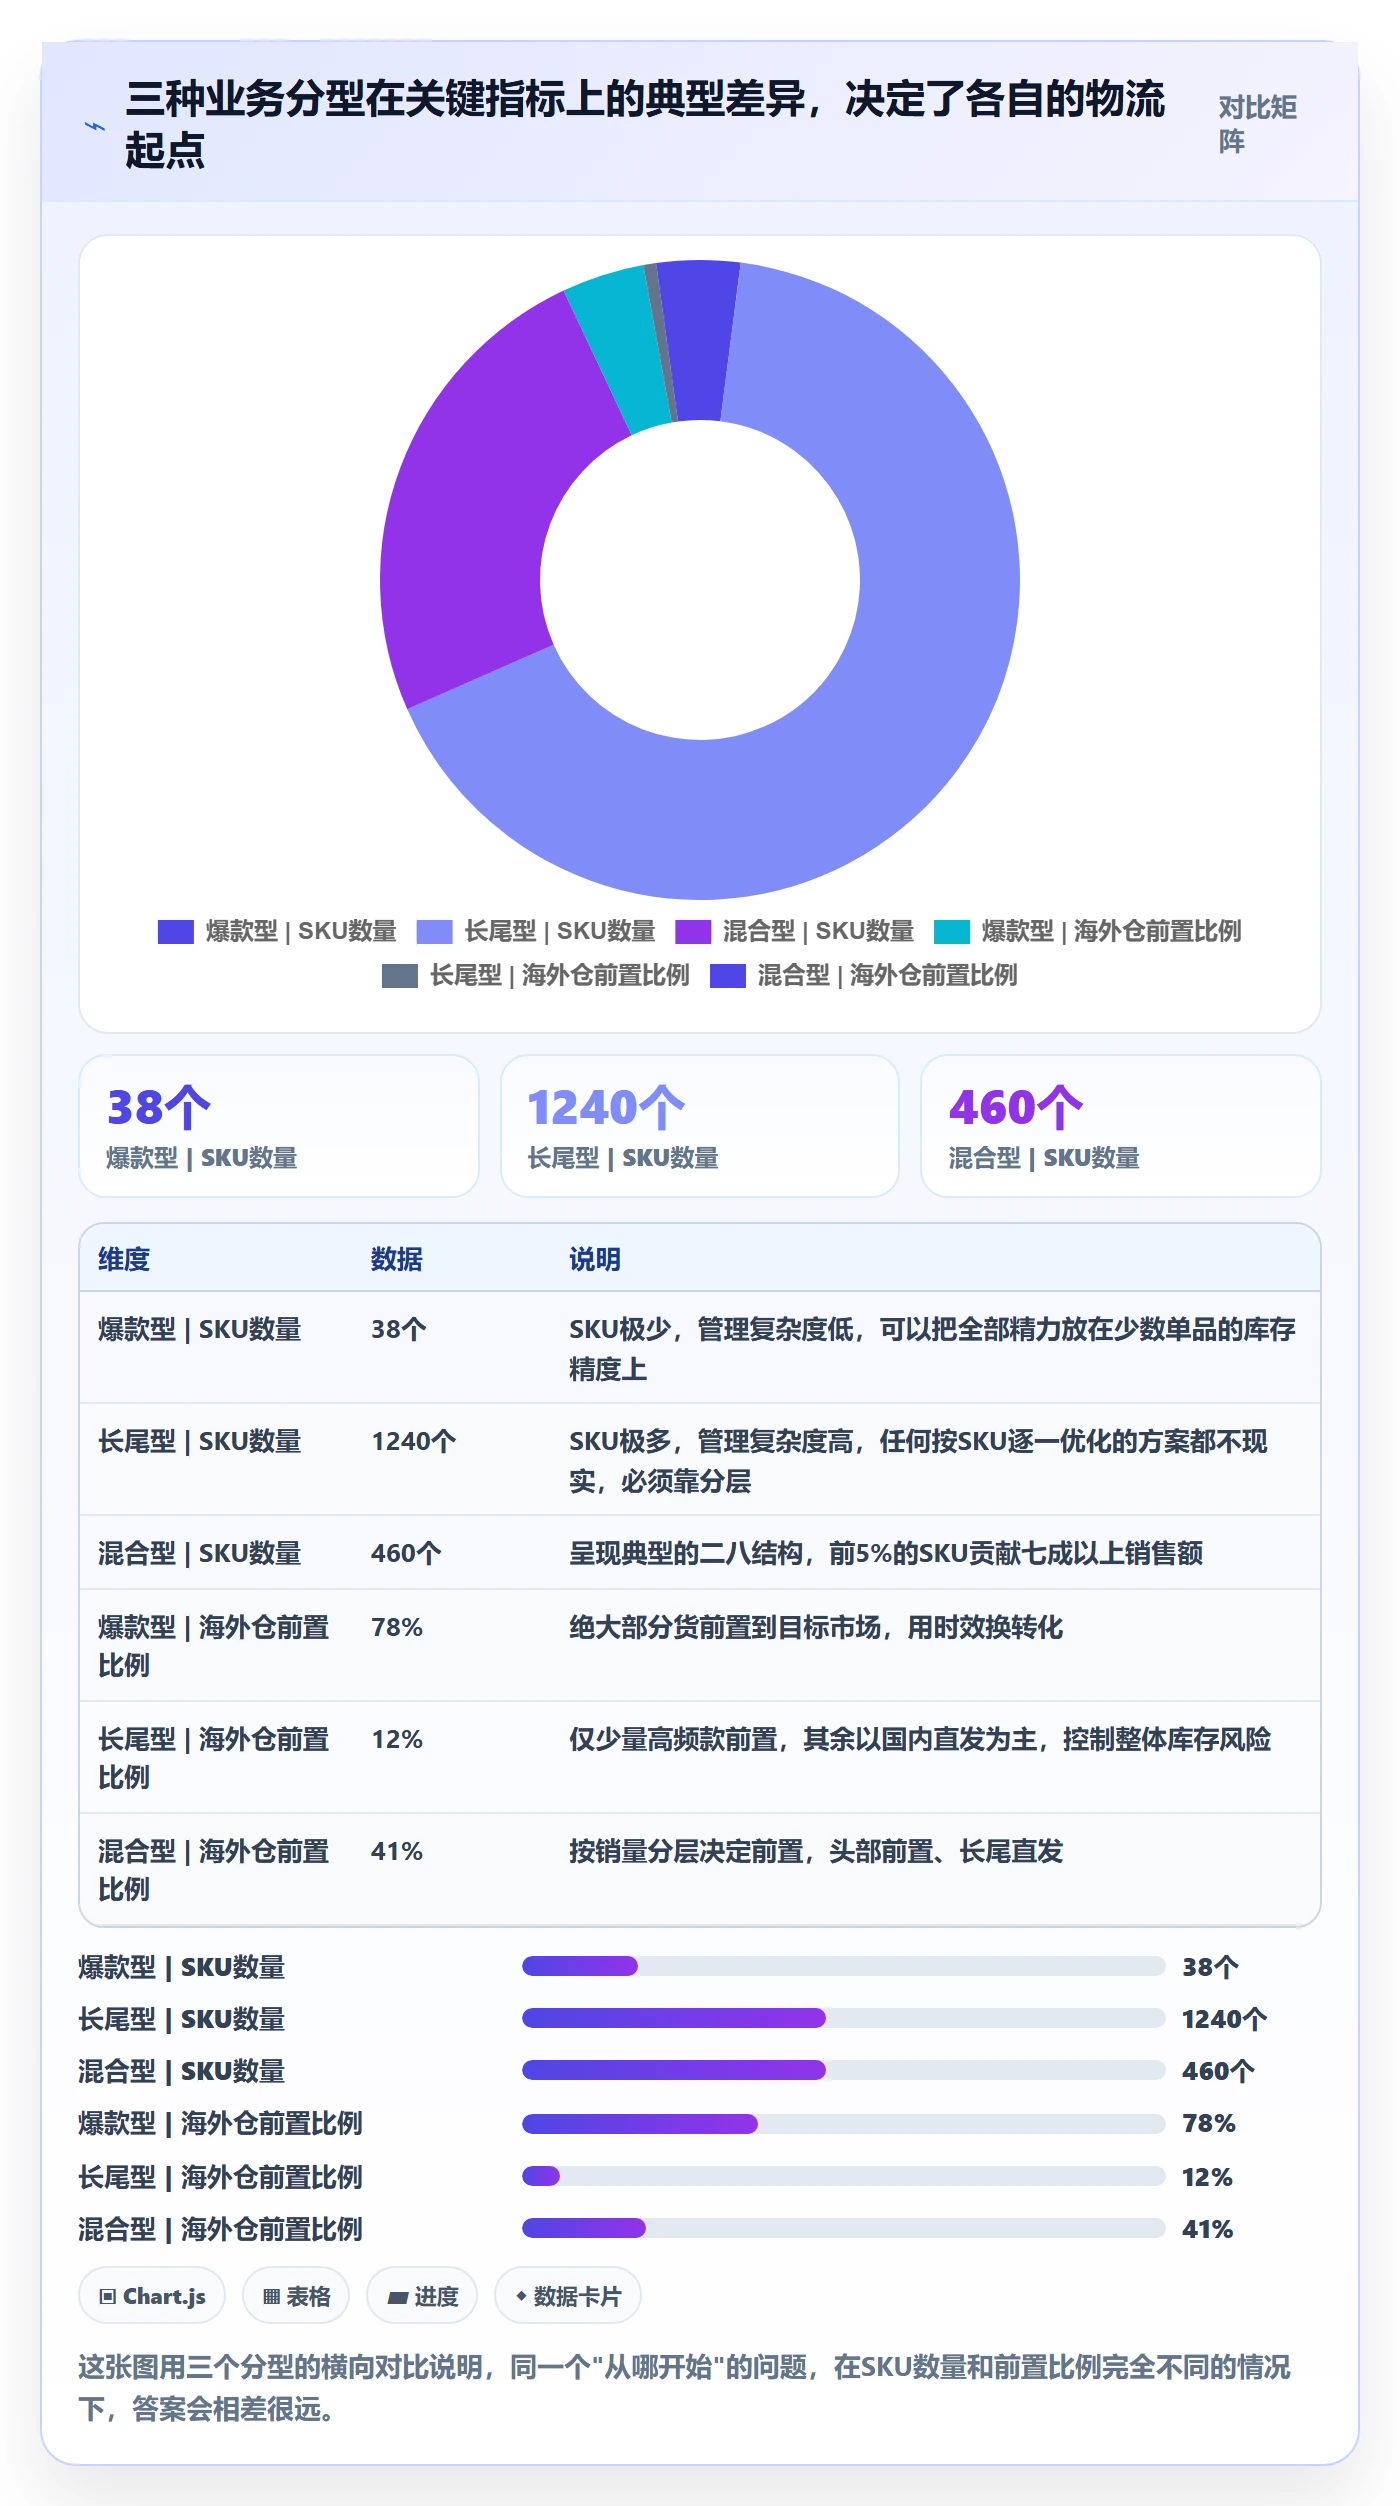Click the zigzag icon beside the title
Image resolution: width=1400 pixels, height=2506 pixels.
click(x=94, y=126)
